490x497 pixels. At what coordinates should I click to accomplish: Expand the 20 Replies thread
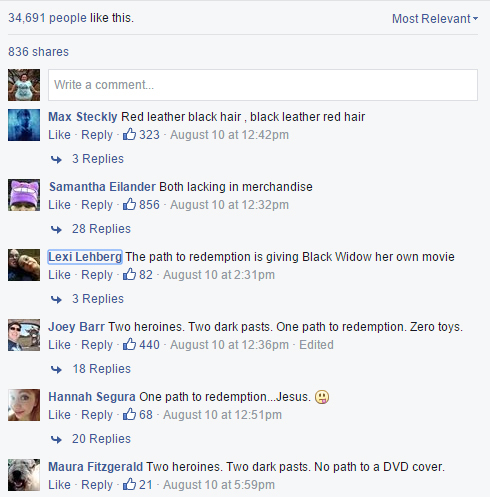tap(101, 439)
